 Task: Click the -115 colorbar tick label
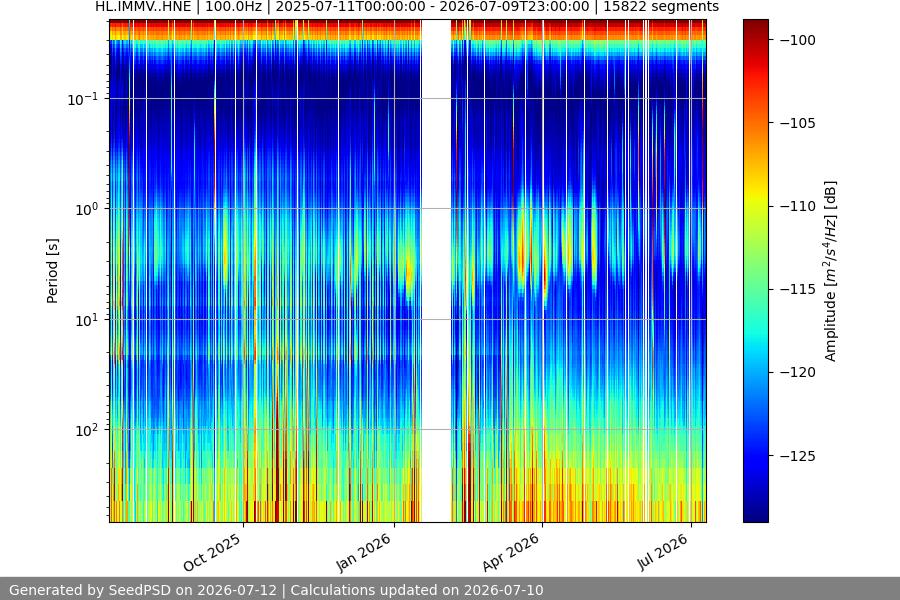pyautogui.click(x=798, y=289)
